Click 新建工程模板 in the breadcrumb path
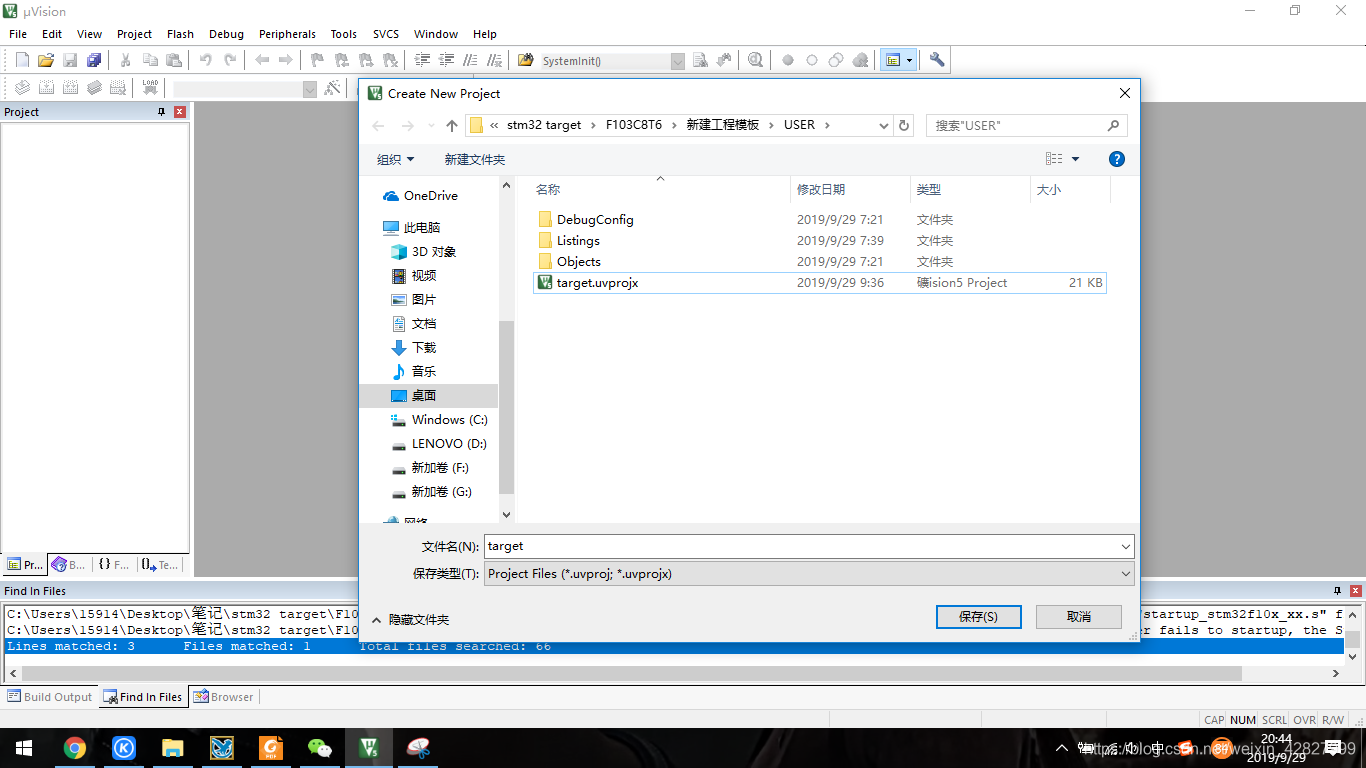Viewport: 1366px width, 768px height. point(723,125)
